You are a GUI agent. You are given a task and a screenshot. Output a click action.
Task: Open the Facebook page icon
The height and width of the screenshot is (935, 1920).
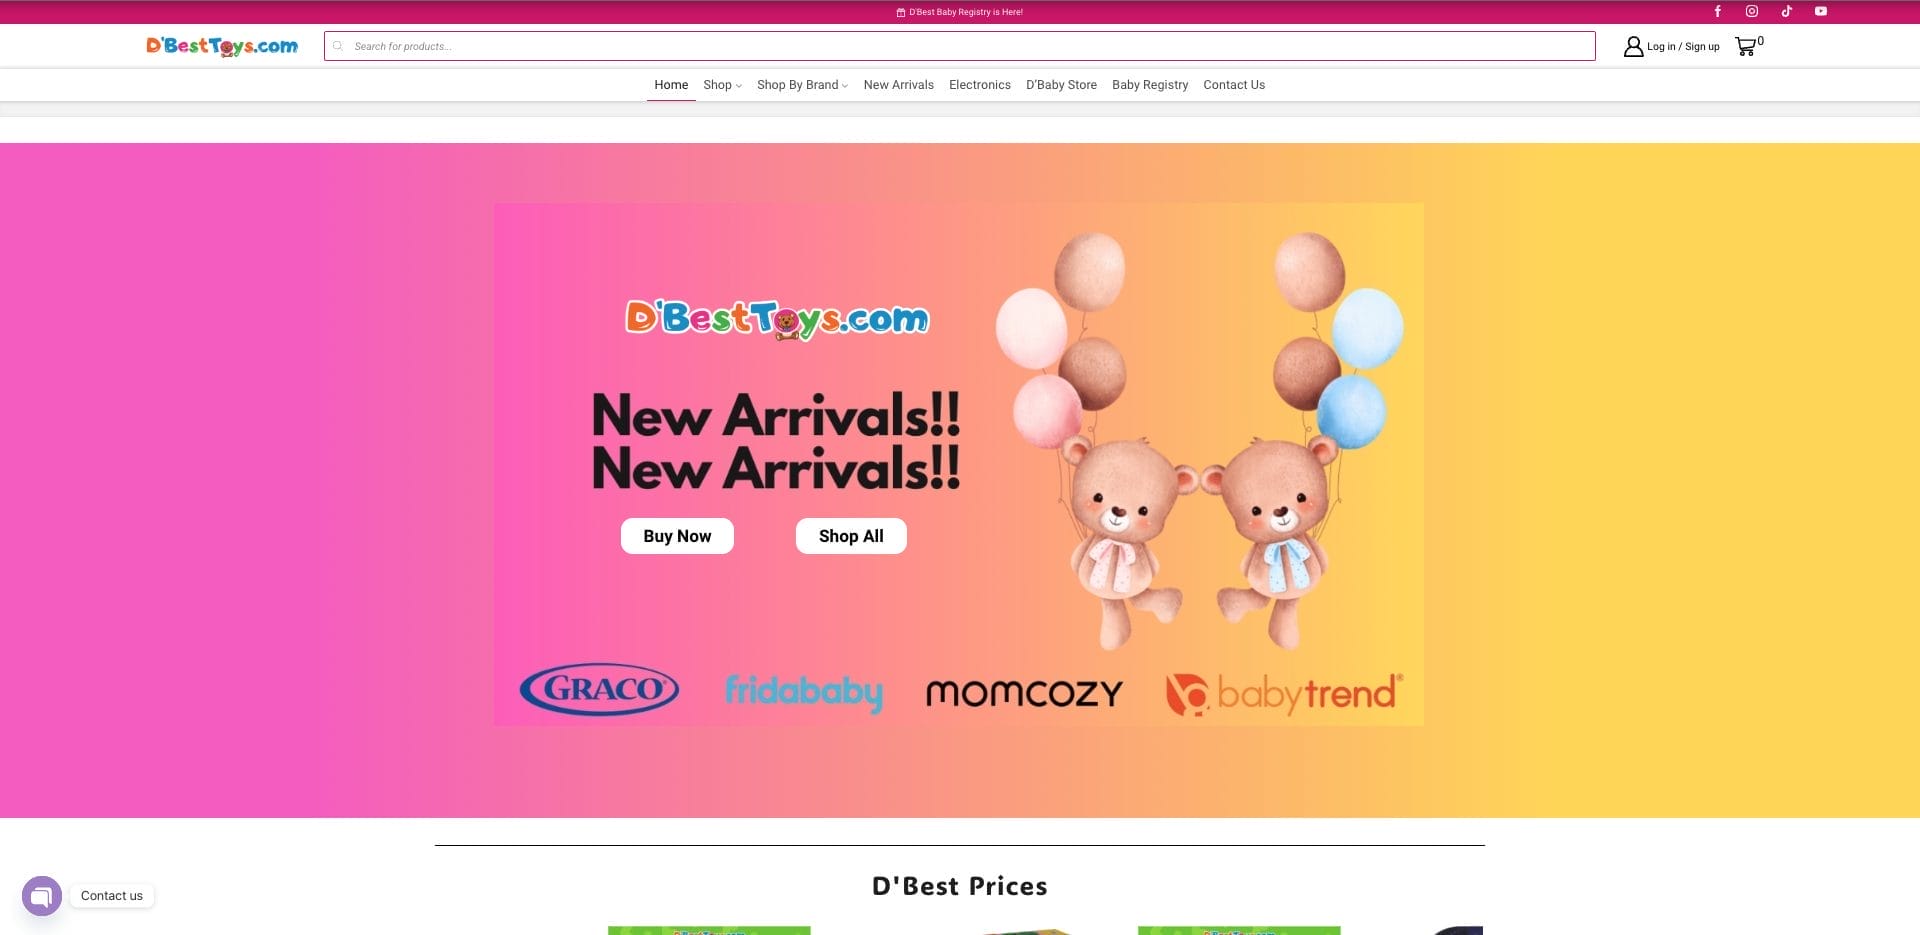pos(1717,12)
